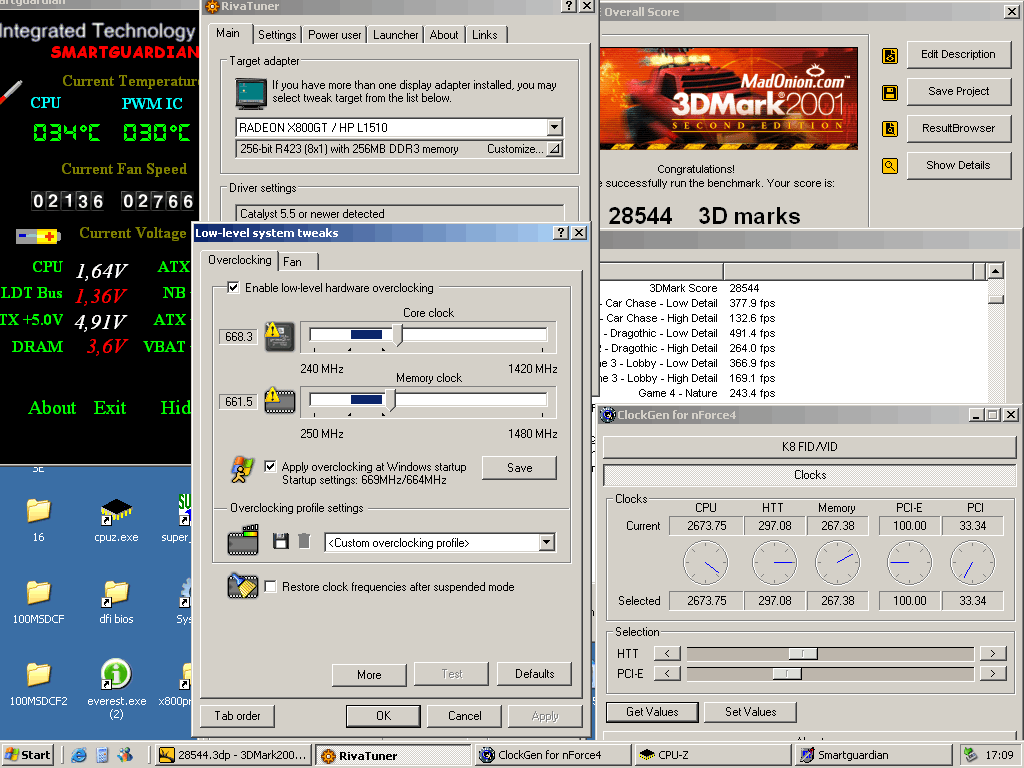Click the target adapter monitor icon

pos(251,93)
